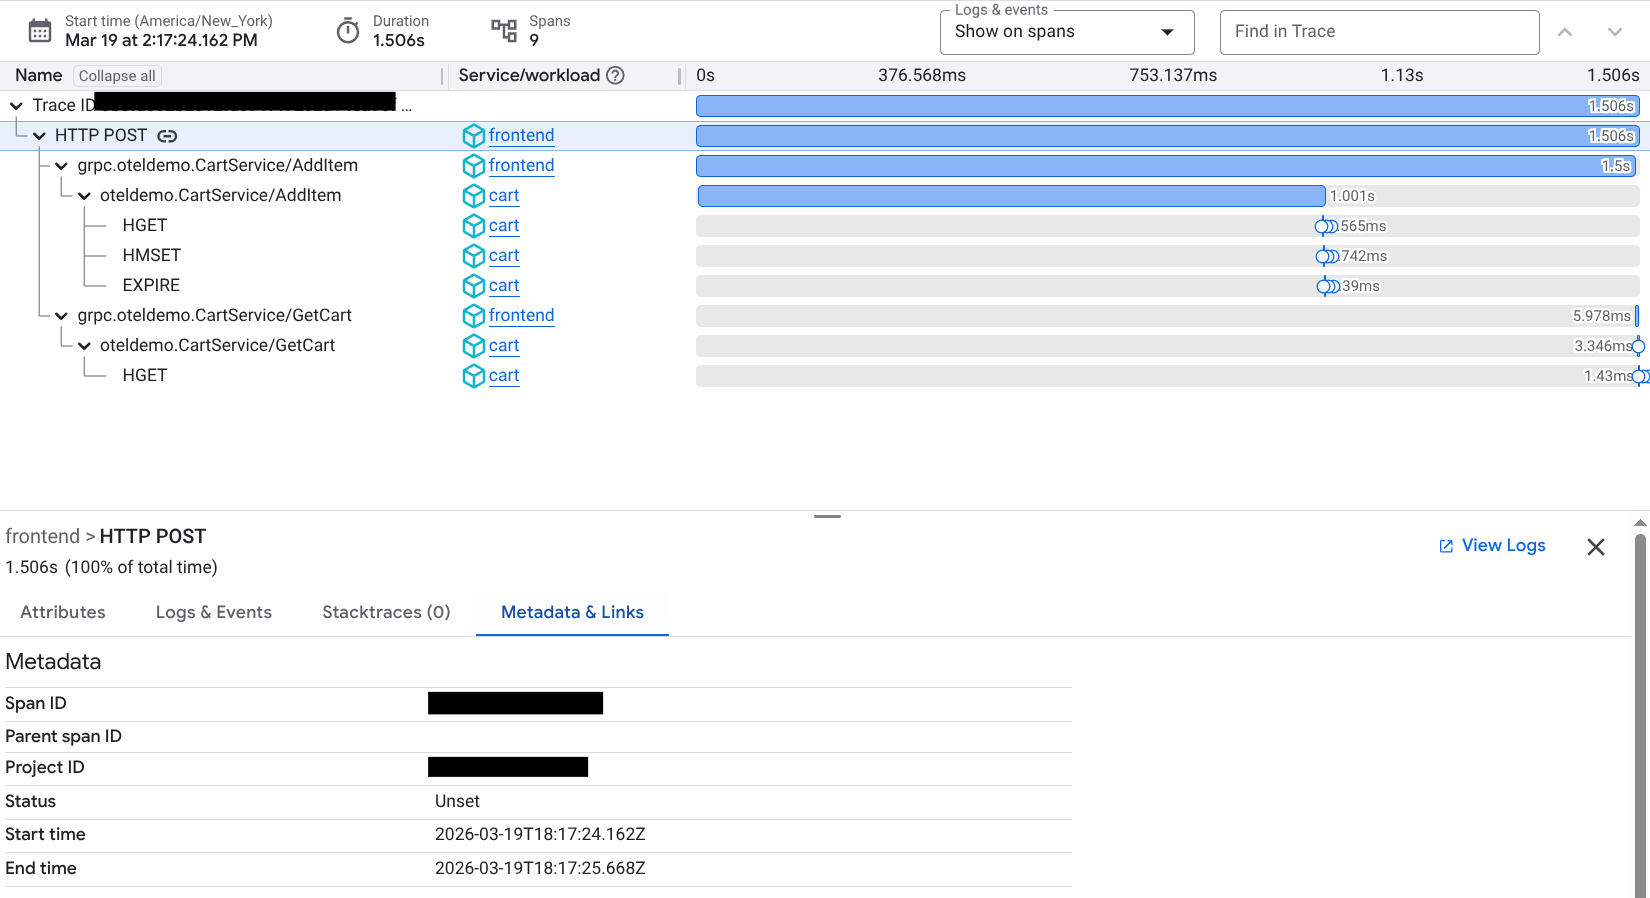The width and height of the screenshot is (1650, 898).
Task: Collapse the Trace ID root node
Action: pos(16,106)
